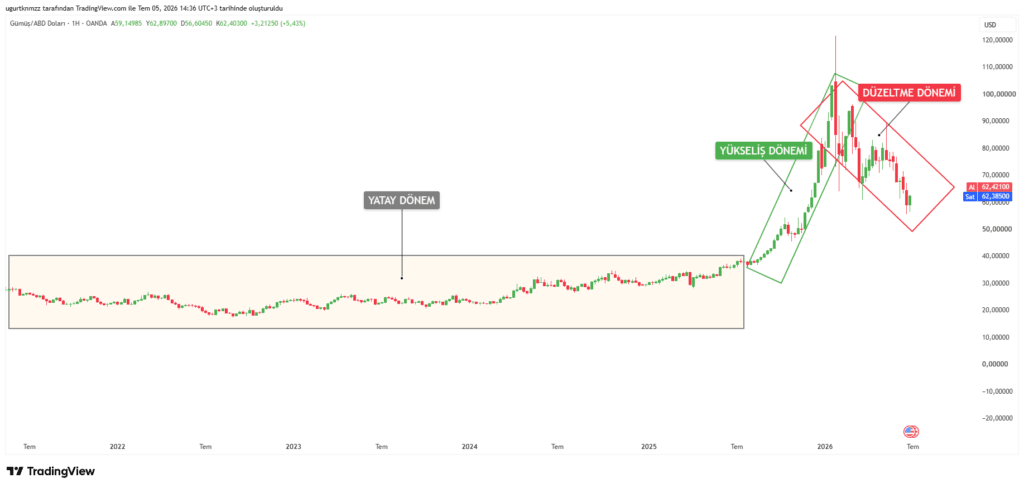Click the US flag economic event icon
Image resolution: width=1024 pixels, height=488 pixels.
[x=910, y=432]
